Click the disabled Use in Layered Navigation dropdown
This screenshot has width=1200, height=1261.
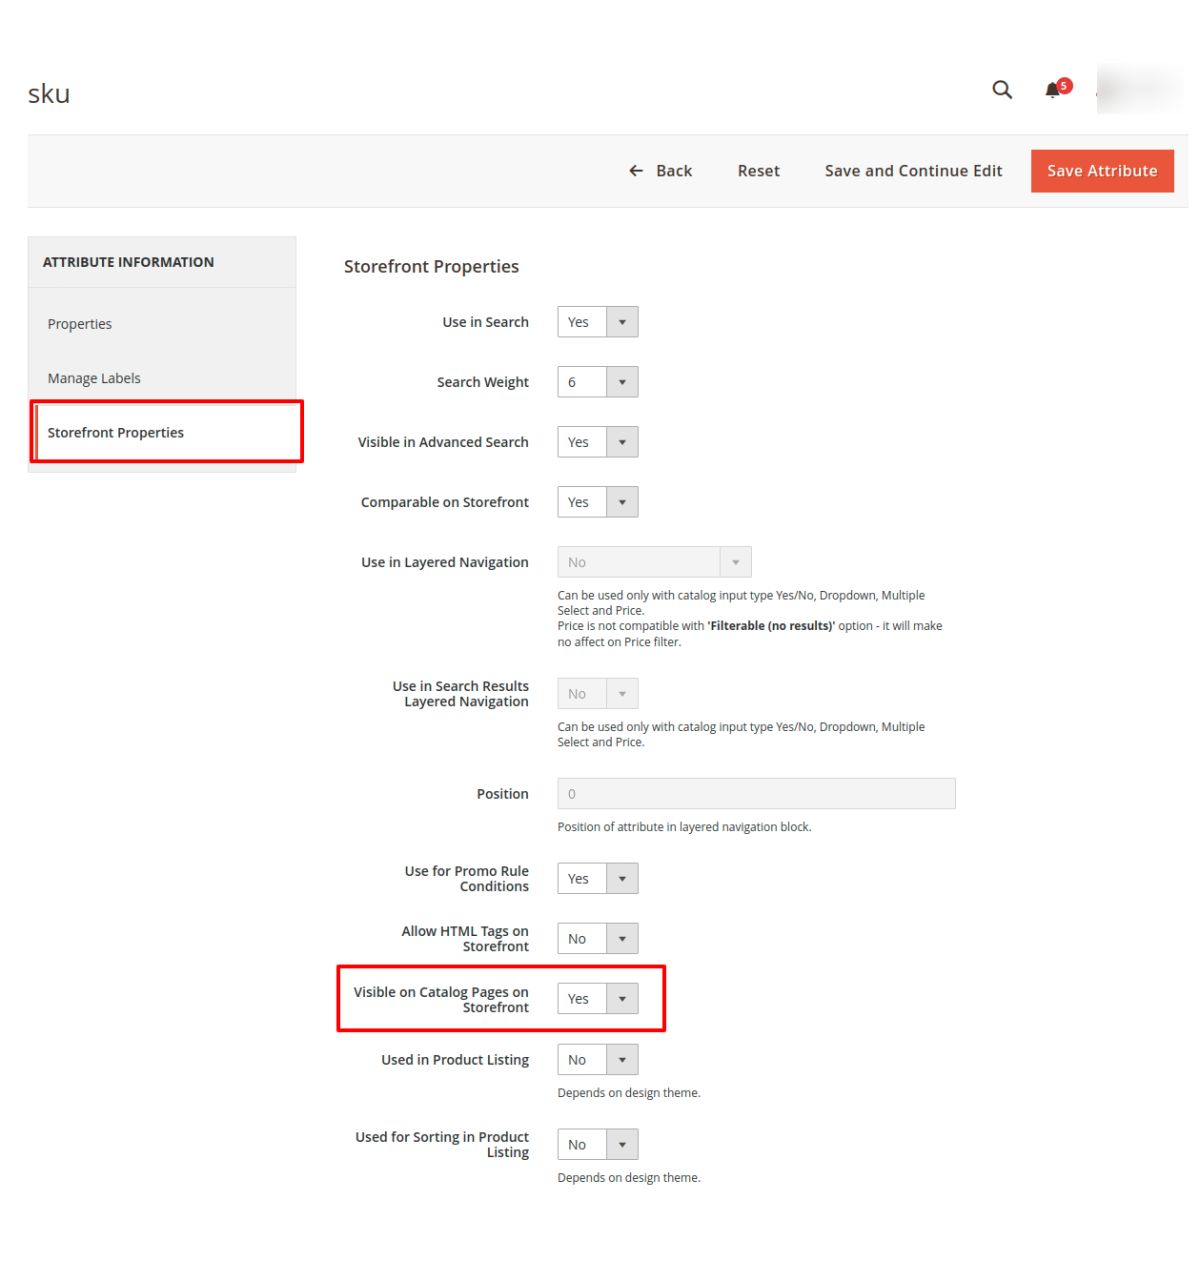point(654,562)
